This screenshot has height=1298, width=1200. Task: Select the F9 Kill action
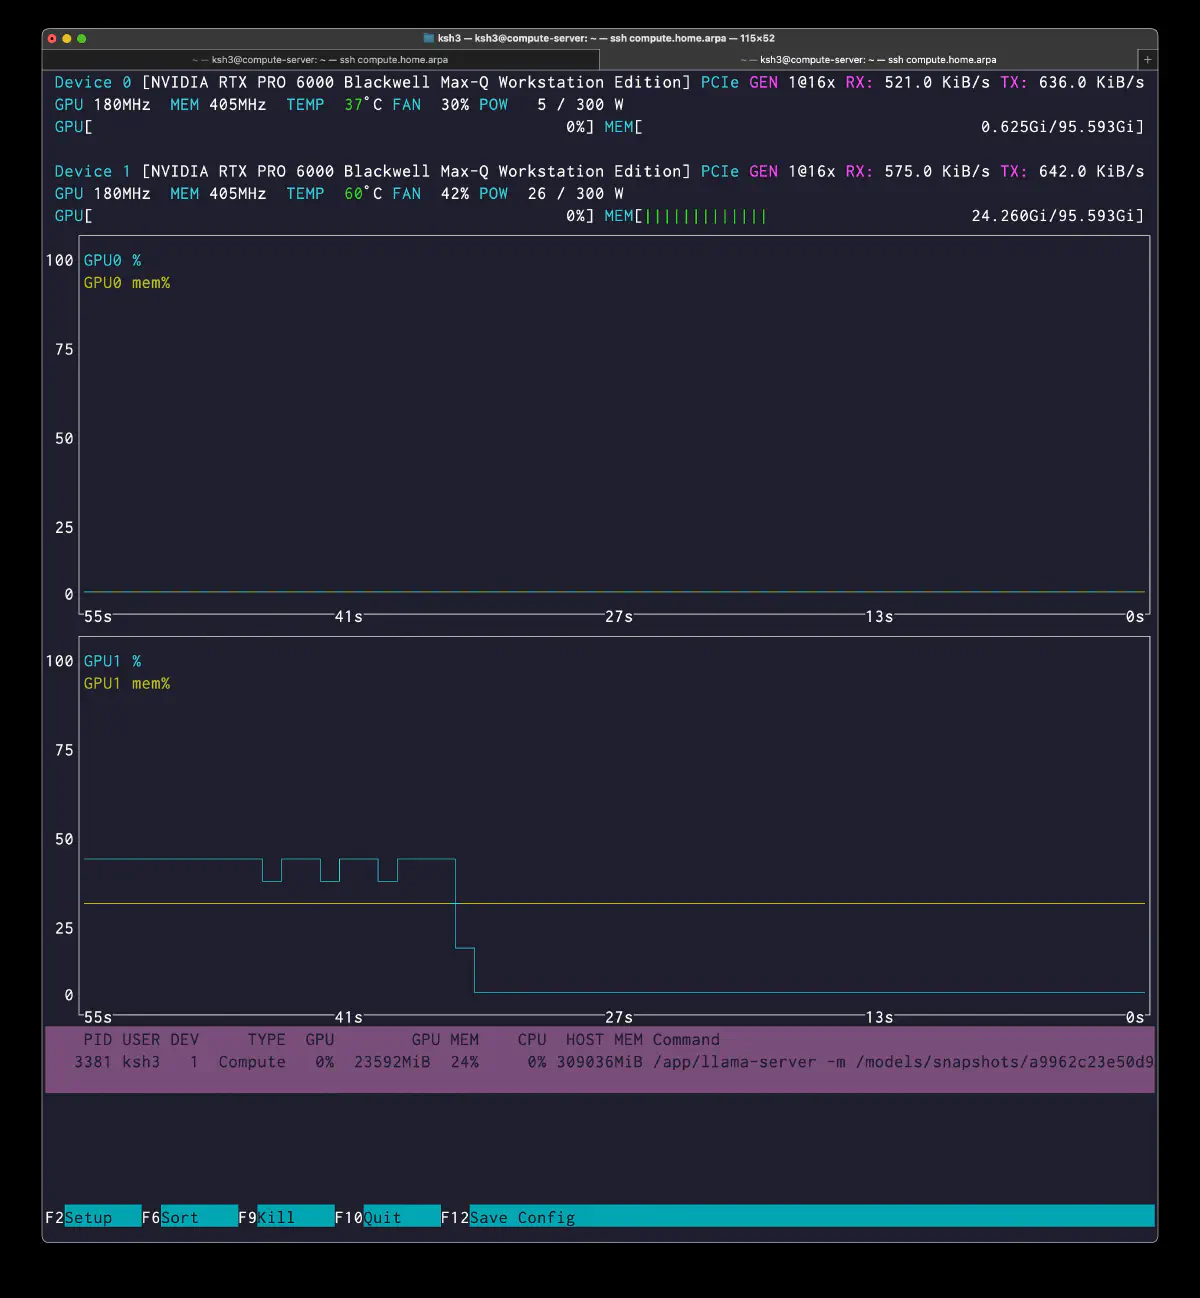(x=286, y=1217)
